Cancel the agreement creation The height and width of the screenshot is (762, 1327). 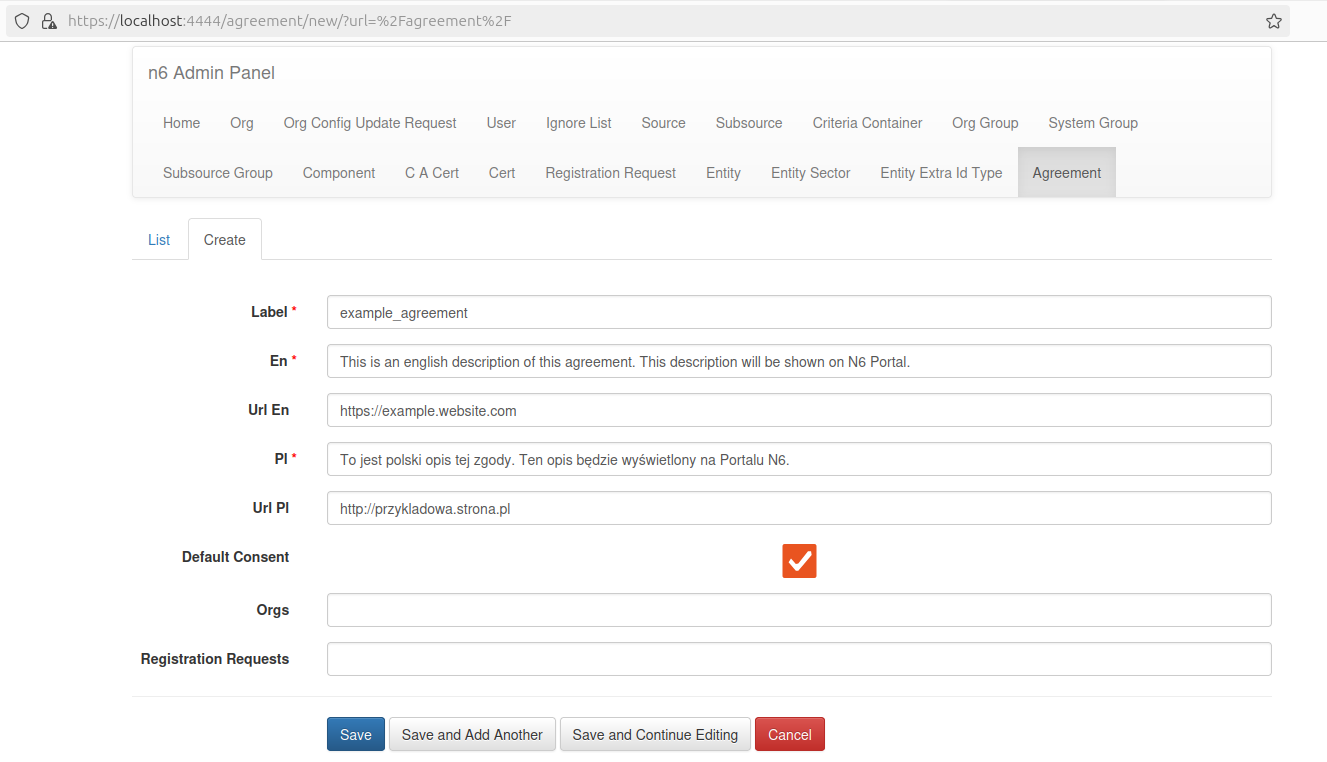[790, 734]
